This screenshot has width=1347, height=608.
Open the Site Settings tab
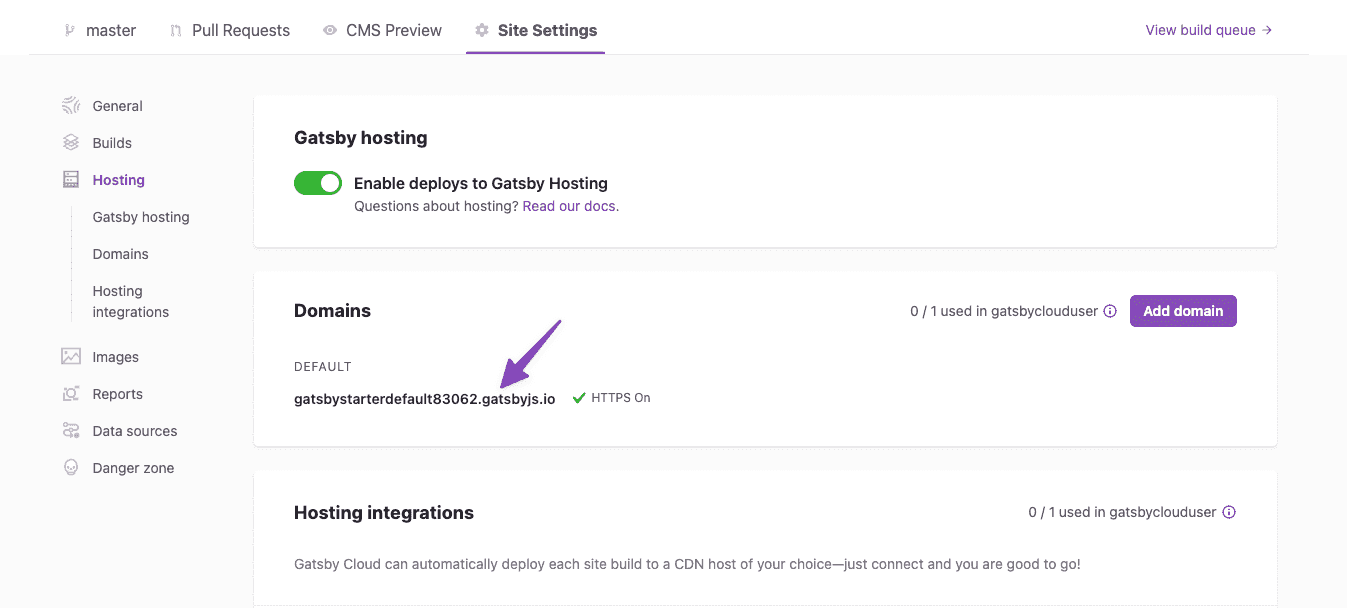pyautogui.click(x=546, y=30)
